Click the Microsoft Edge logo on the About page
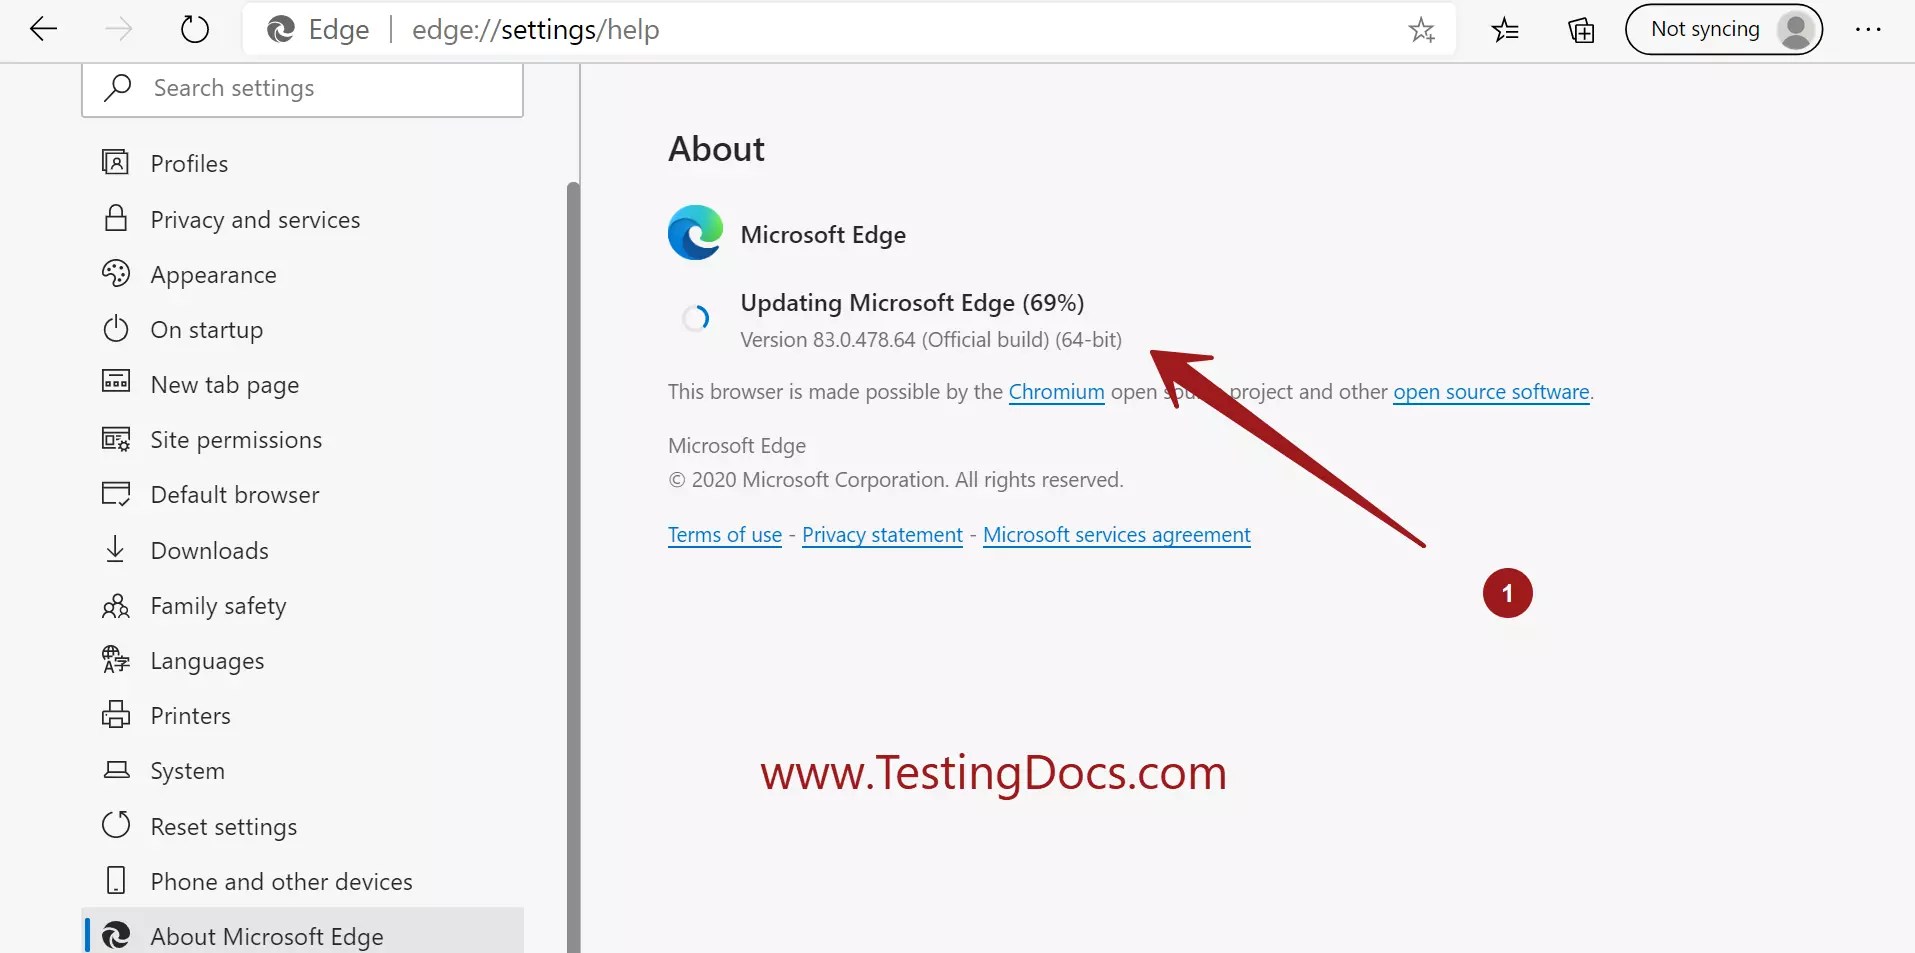Image resolution: width=1915 pixels, height=953 pixels. pos(694,233)
